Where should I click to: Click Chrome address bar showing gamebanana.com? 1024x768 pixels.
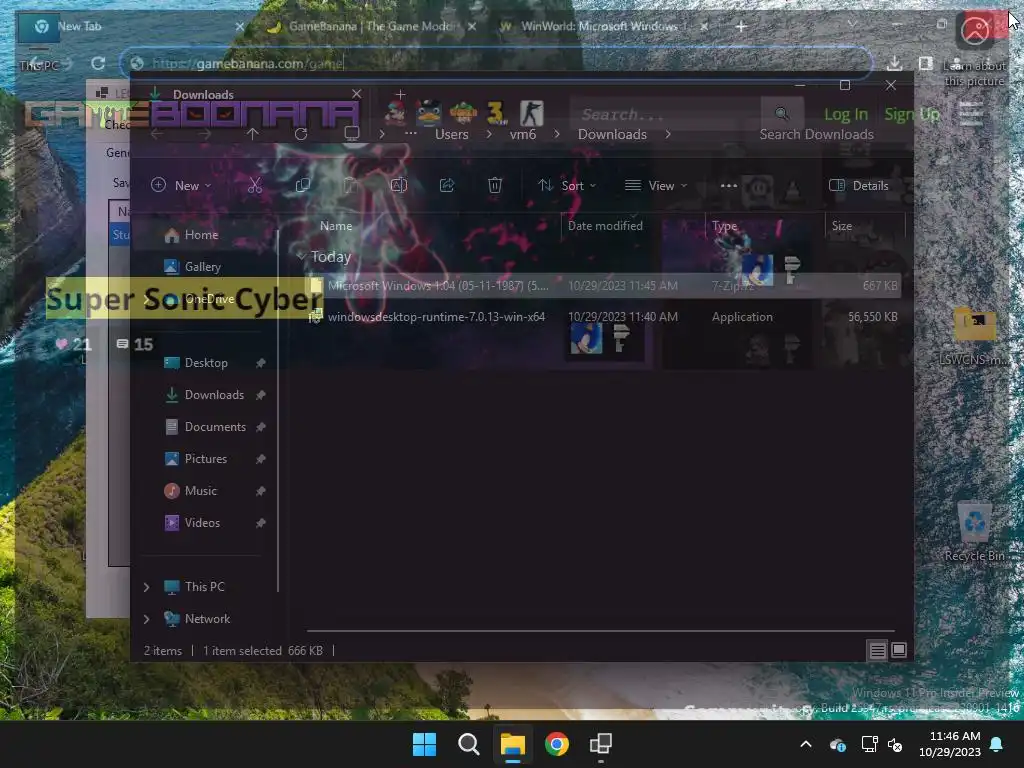(x=496, y=63)
